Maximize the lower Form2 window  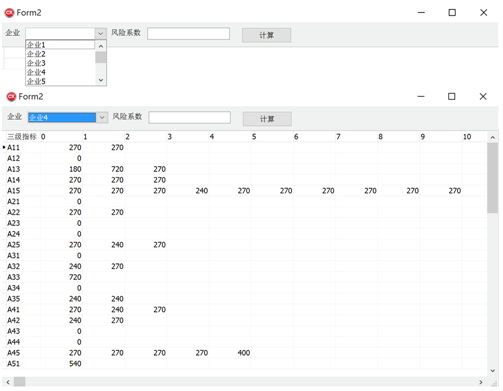[452, 97]
